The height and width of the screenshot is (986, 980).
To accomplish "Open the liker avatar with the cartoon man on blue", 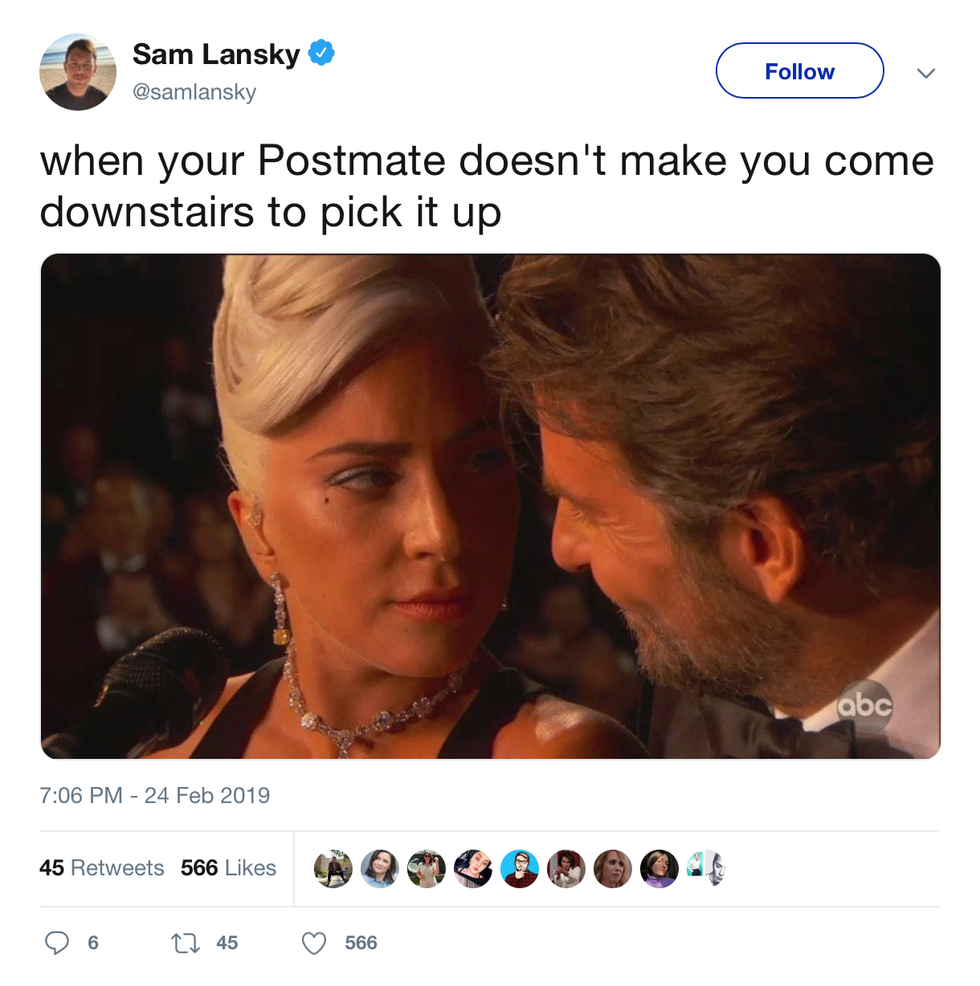I will (520, 868).
